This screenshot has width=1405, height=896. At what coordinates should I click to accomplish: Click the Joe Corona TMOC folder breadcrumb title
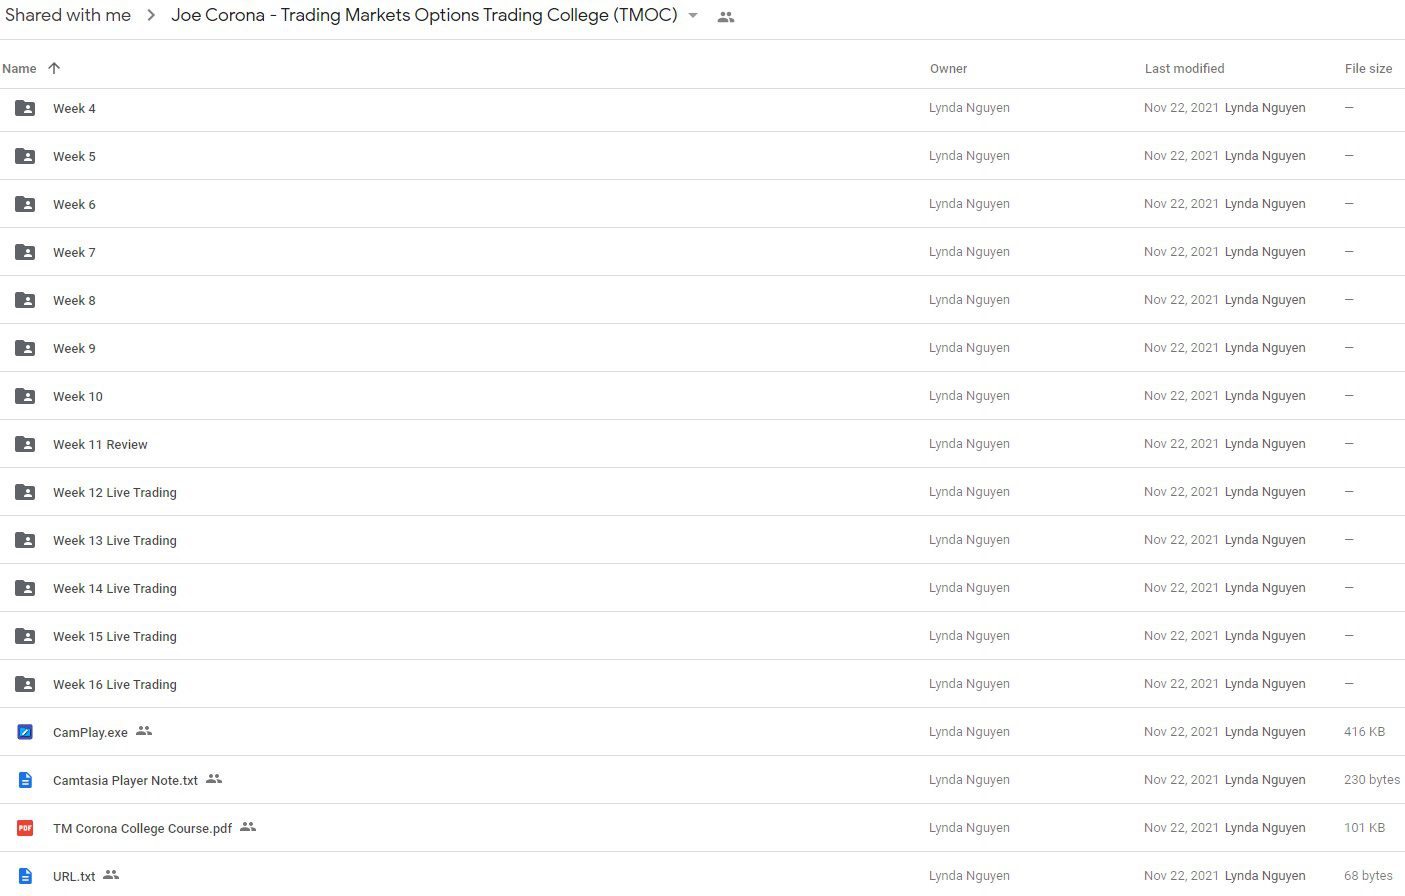(x=424, y=15)
